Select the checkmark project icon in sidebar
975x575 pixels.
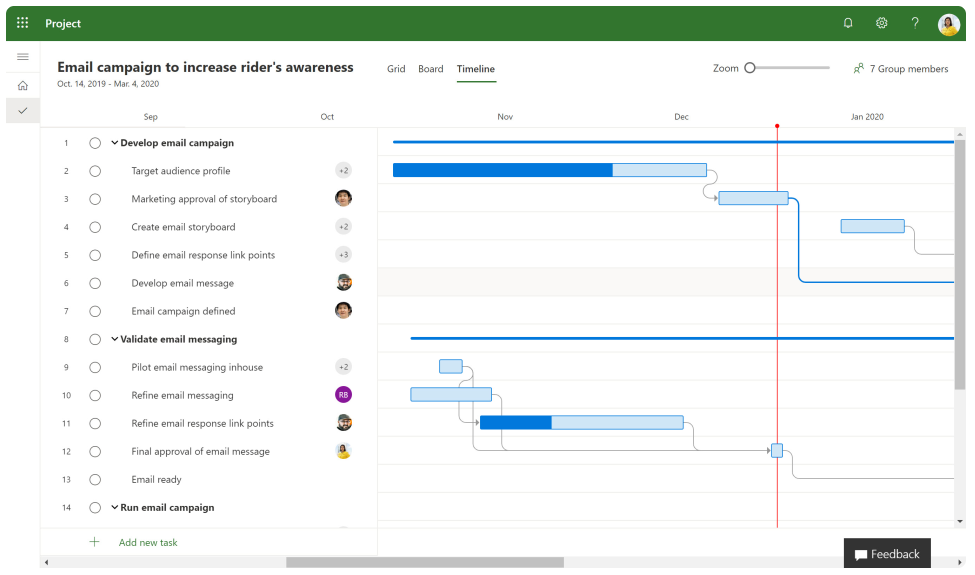[x=23, y=111]
